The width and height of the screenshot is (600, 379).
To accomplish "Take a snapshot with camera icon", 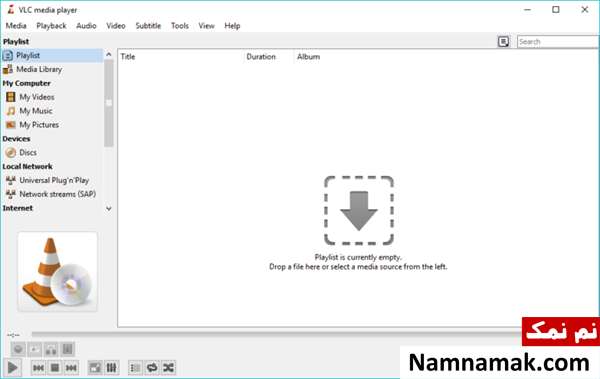I will (x=34, y=349).
